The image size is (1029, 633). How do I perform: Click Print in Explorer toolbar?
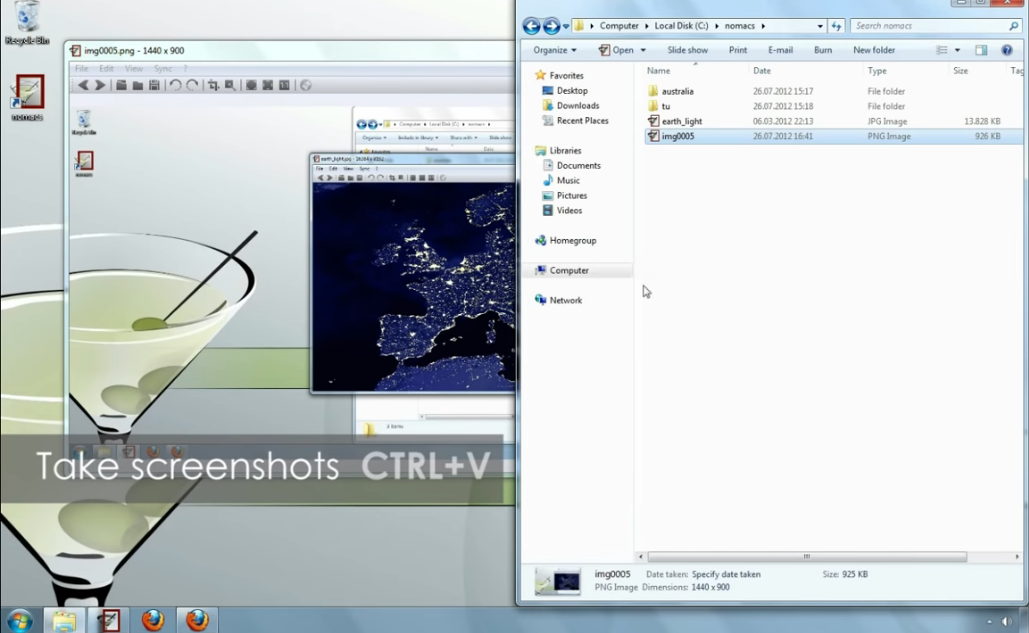pos(738,50)
